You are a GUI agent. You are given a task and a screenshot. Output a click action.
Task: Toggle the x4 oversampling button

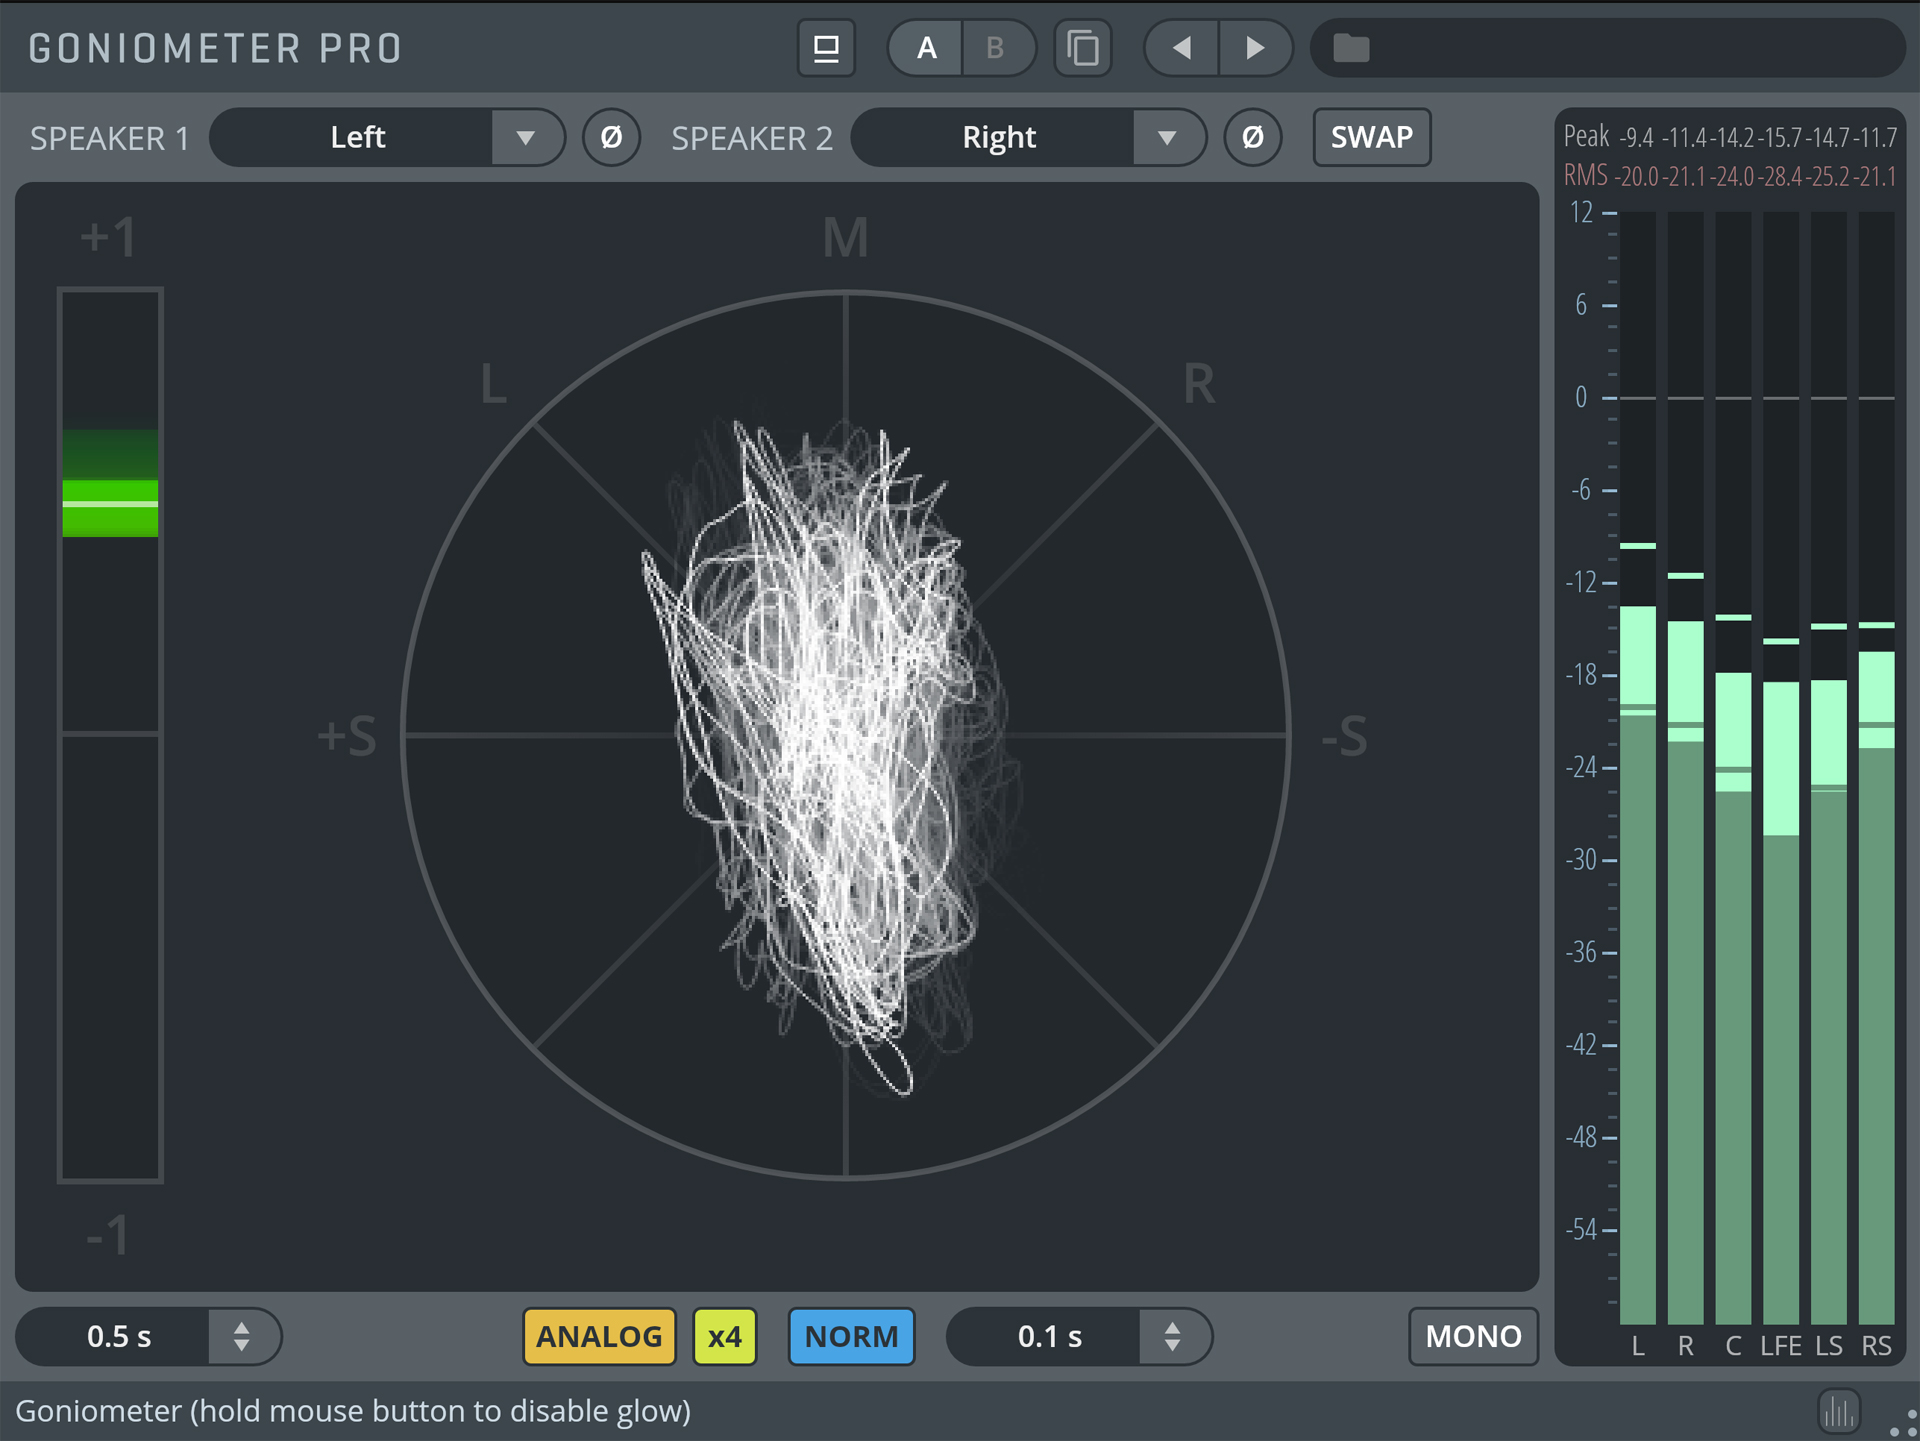[725, 1336]
